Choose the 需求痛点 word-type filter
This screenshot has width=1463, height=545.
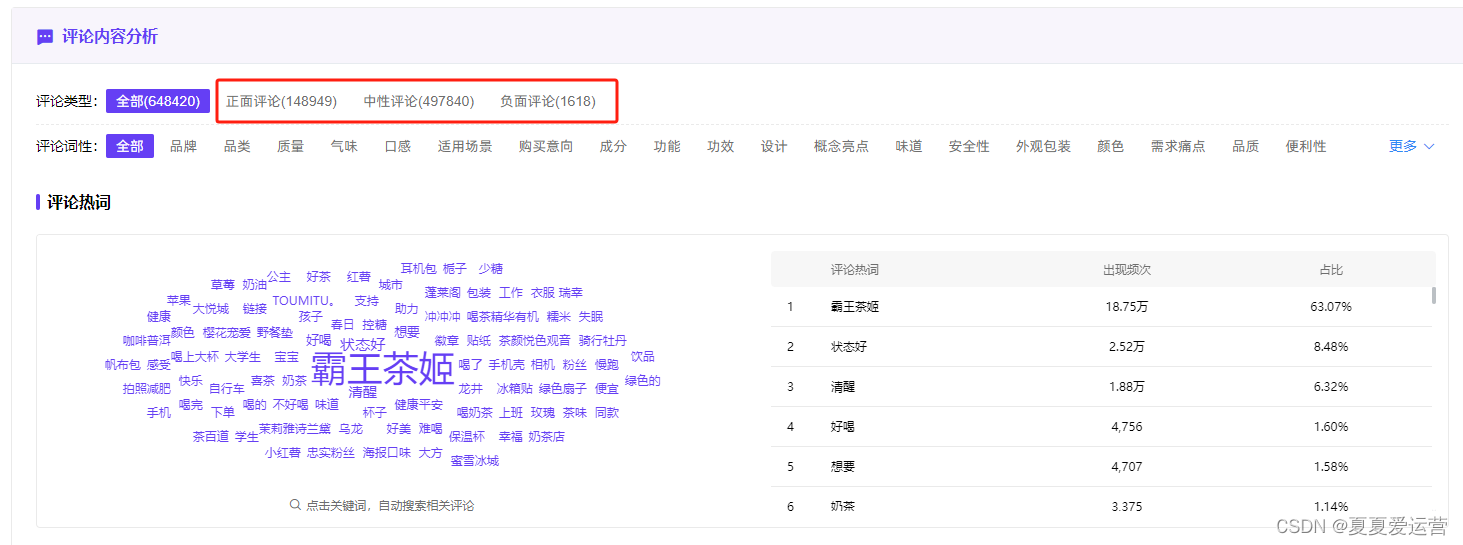point(1178,146)
